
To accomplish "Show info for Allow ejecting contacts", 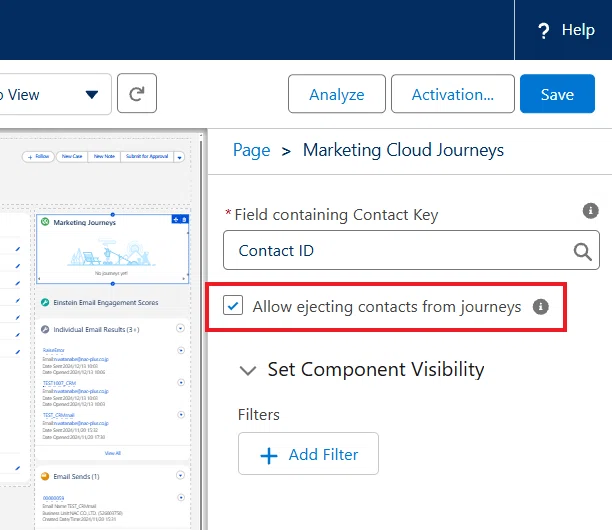I will pos(541,306).
